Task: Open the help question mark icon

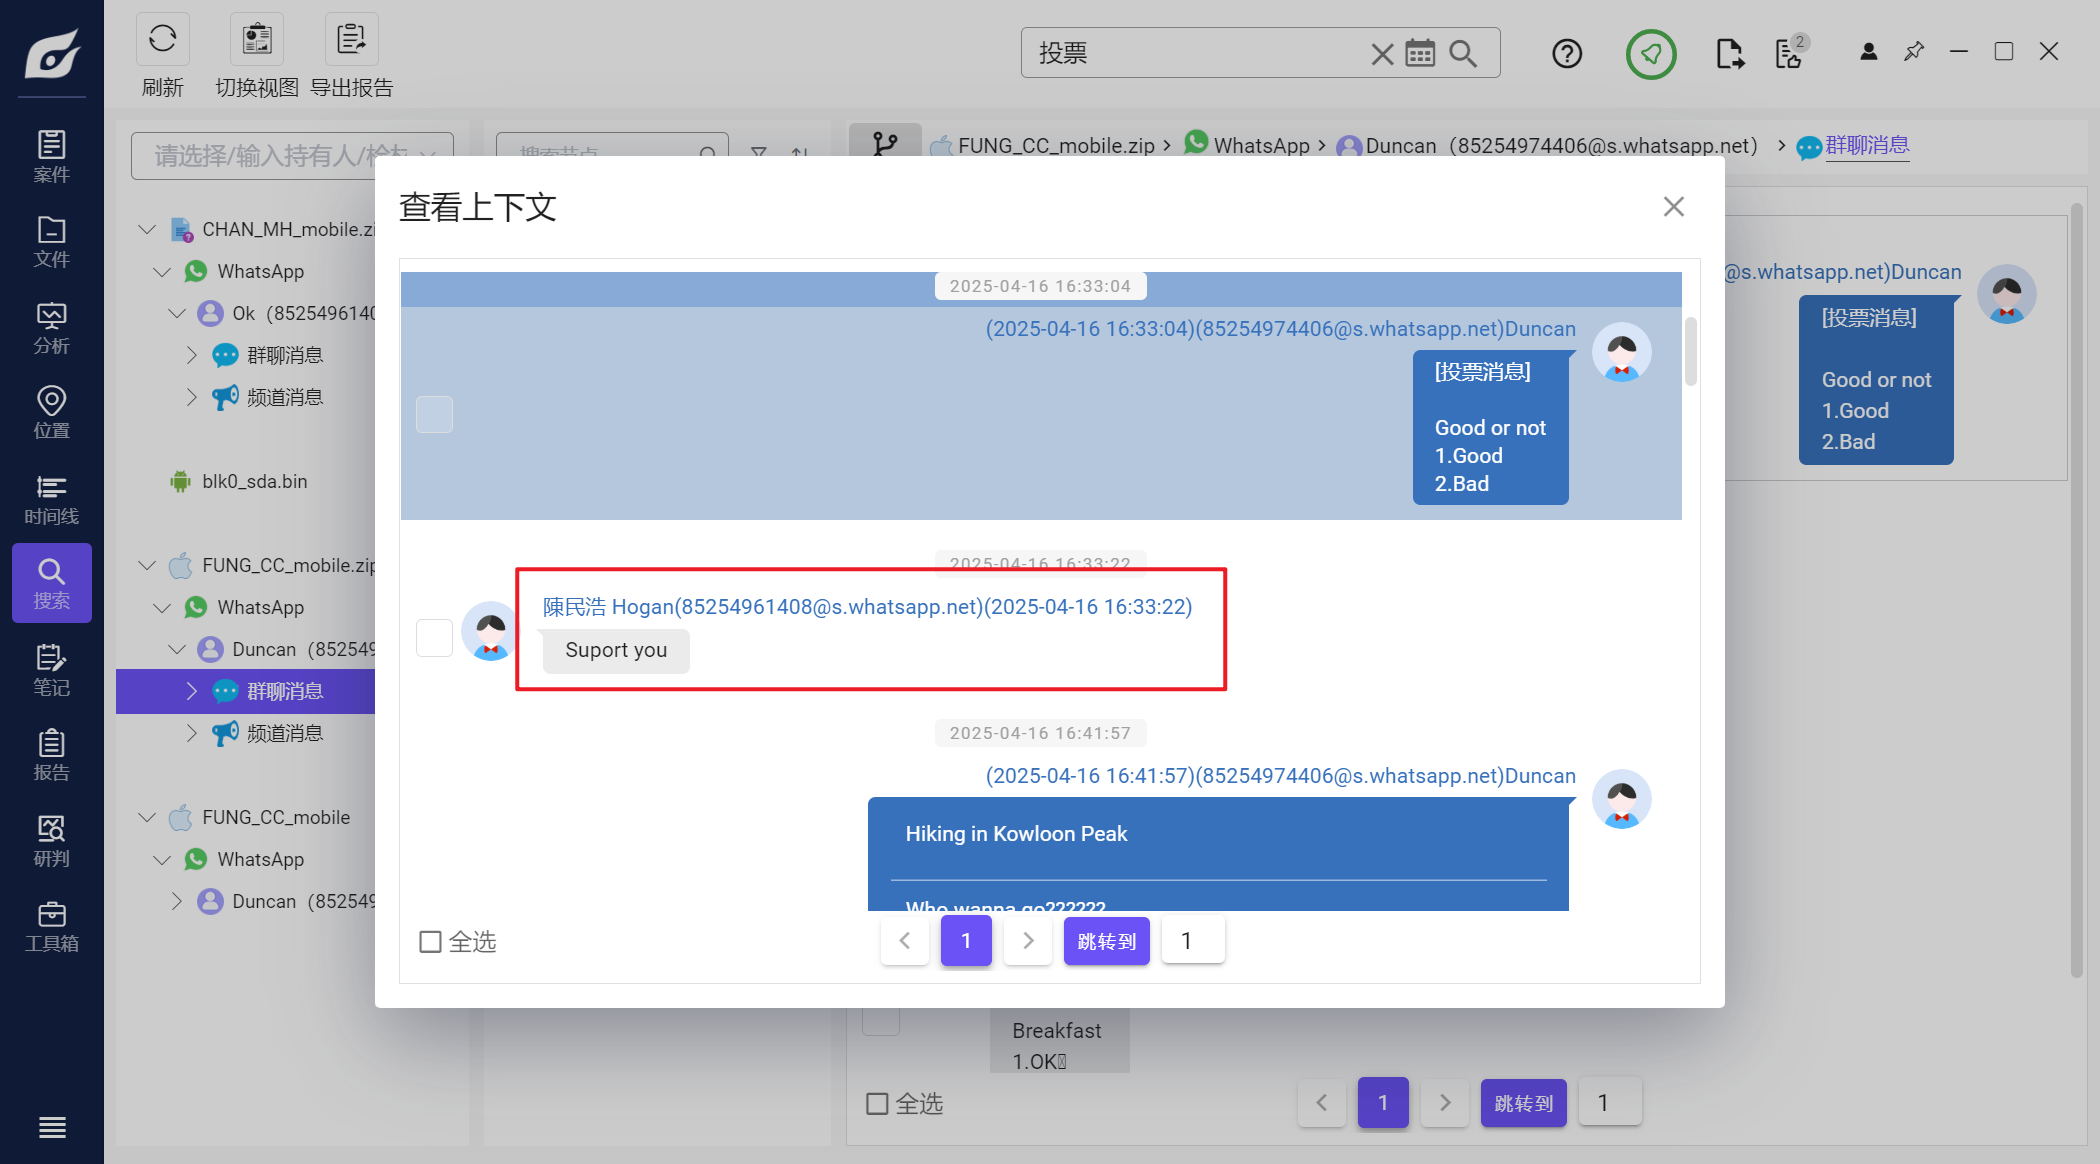Action: click(x=1567, y=53)
